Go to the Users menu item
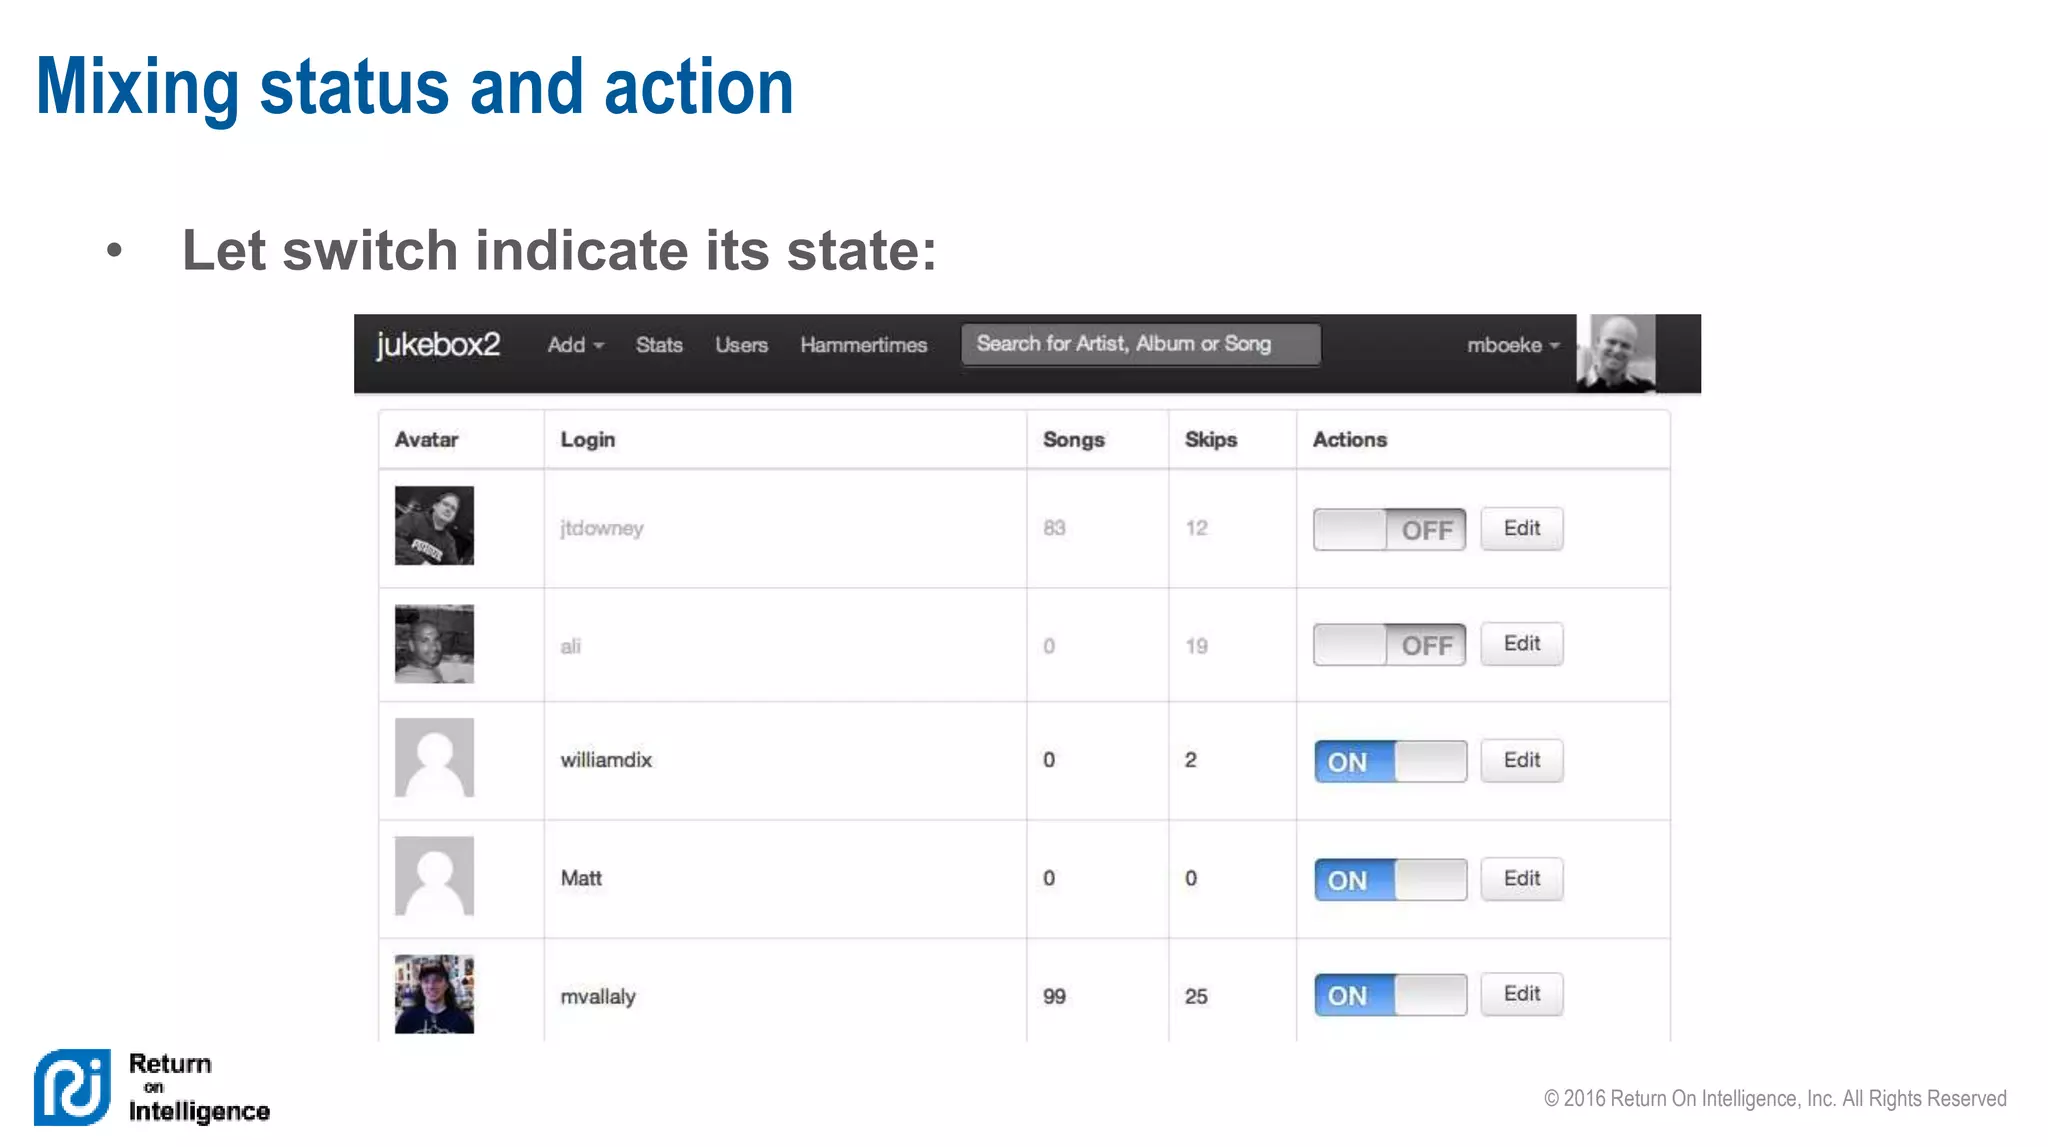2048x1147 pixels. (x=741, y=345)
